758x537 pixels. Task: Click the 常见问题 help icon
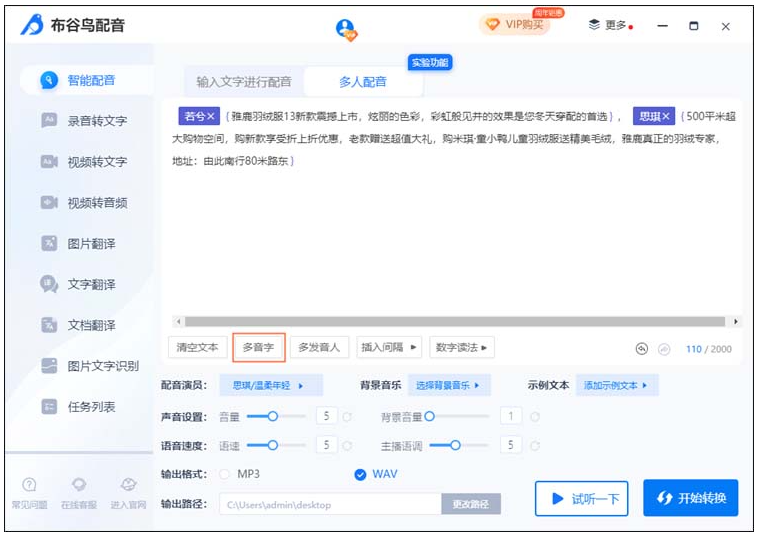[30, 485]
